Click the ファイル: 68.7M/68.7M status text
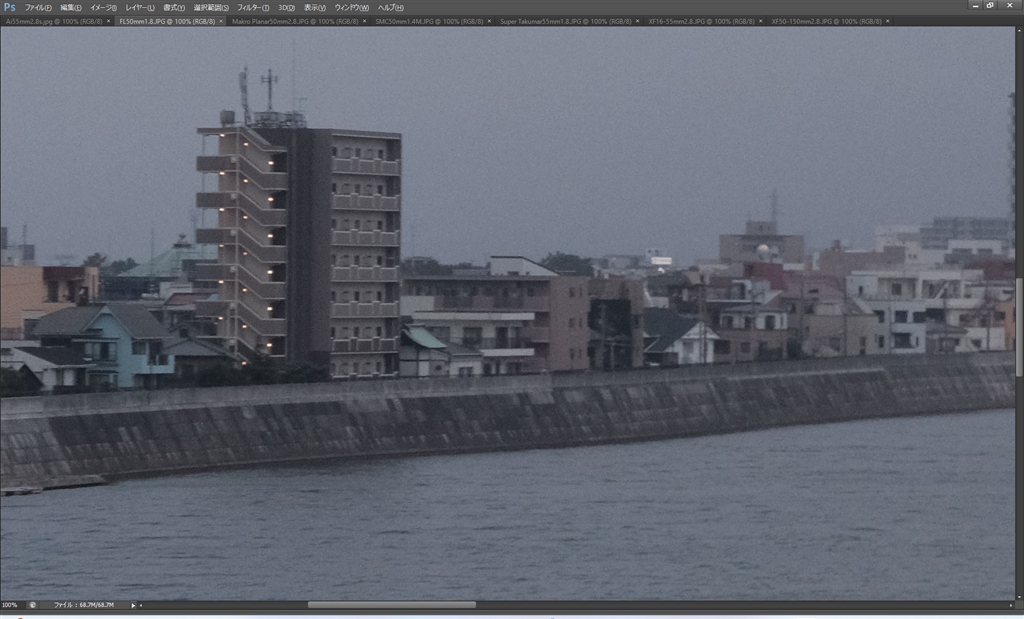This screenshot has width=1024, height=619. pyautogui.click(x=84, y=605)
